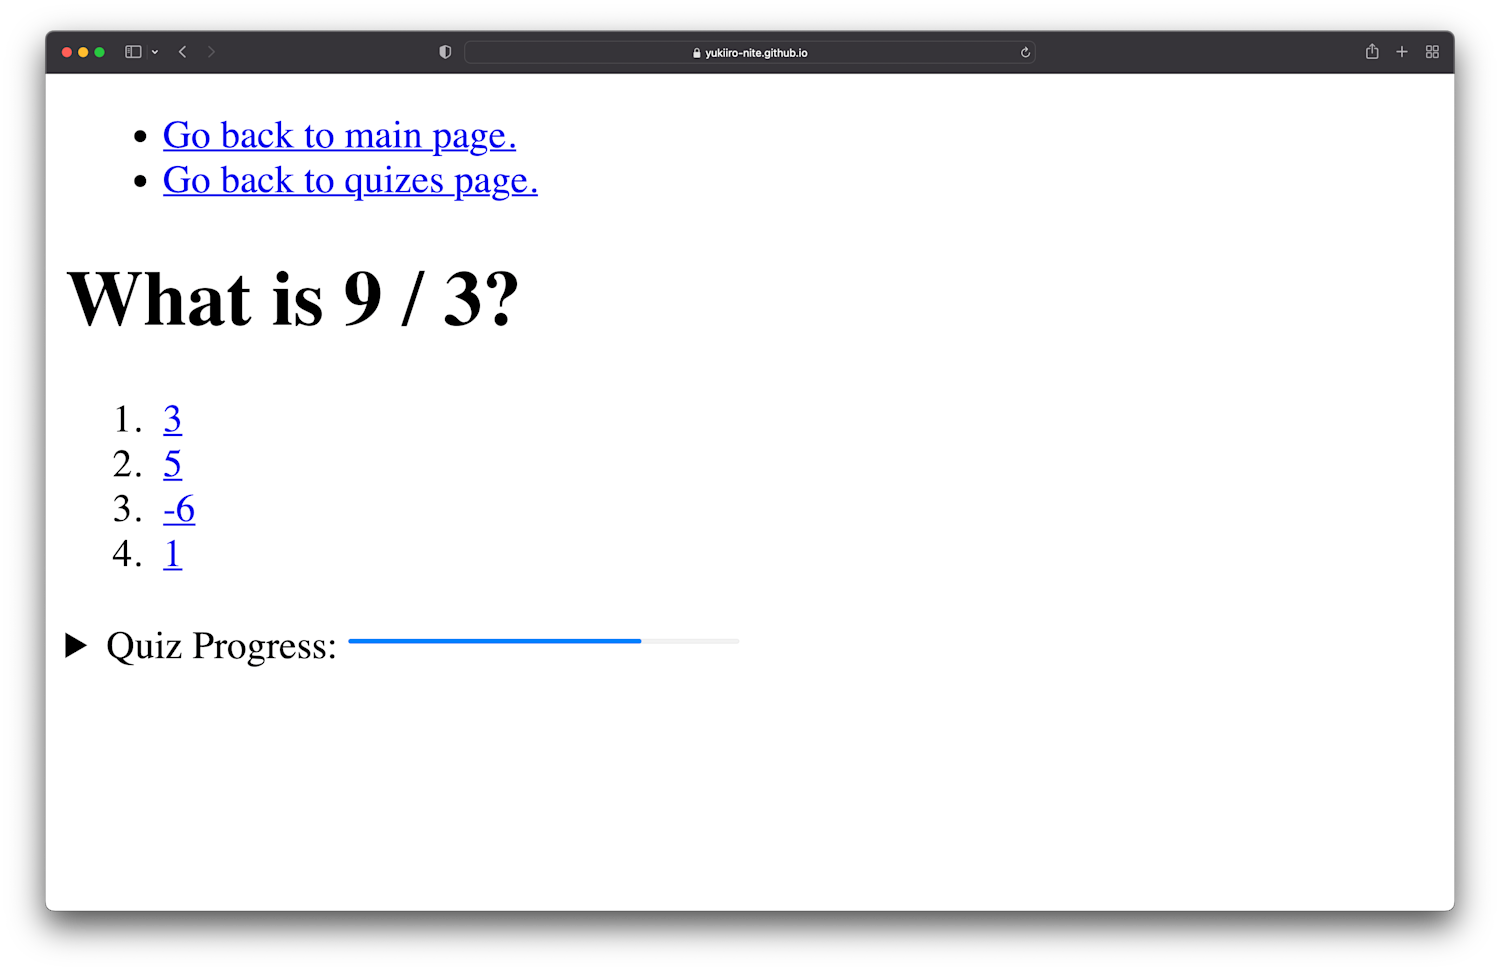Open the sidebar options chevron
The height and width of the screenshot is (971, 1500).
click(155, 51)
